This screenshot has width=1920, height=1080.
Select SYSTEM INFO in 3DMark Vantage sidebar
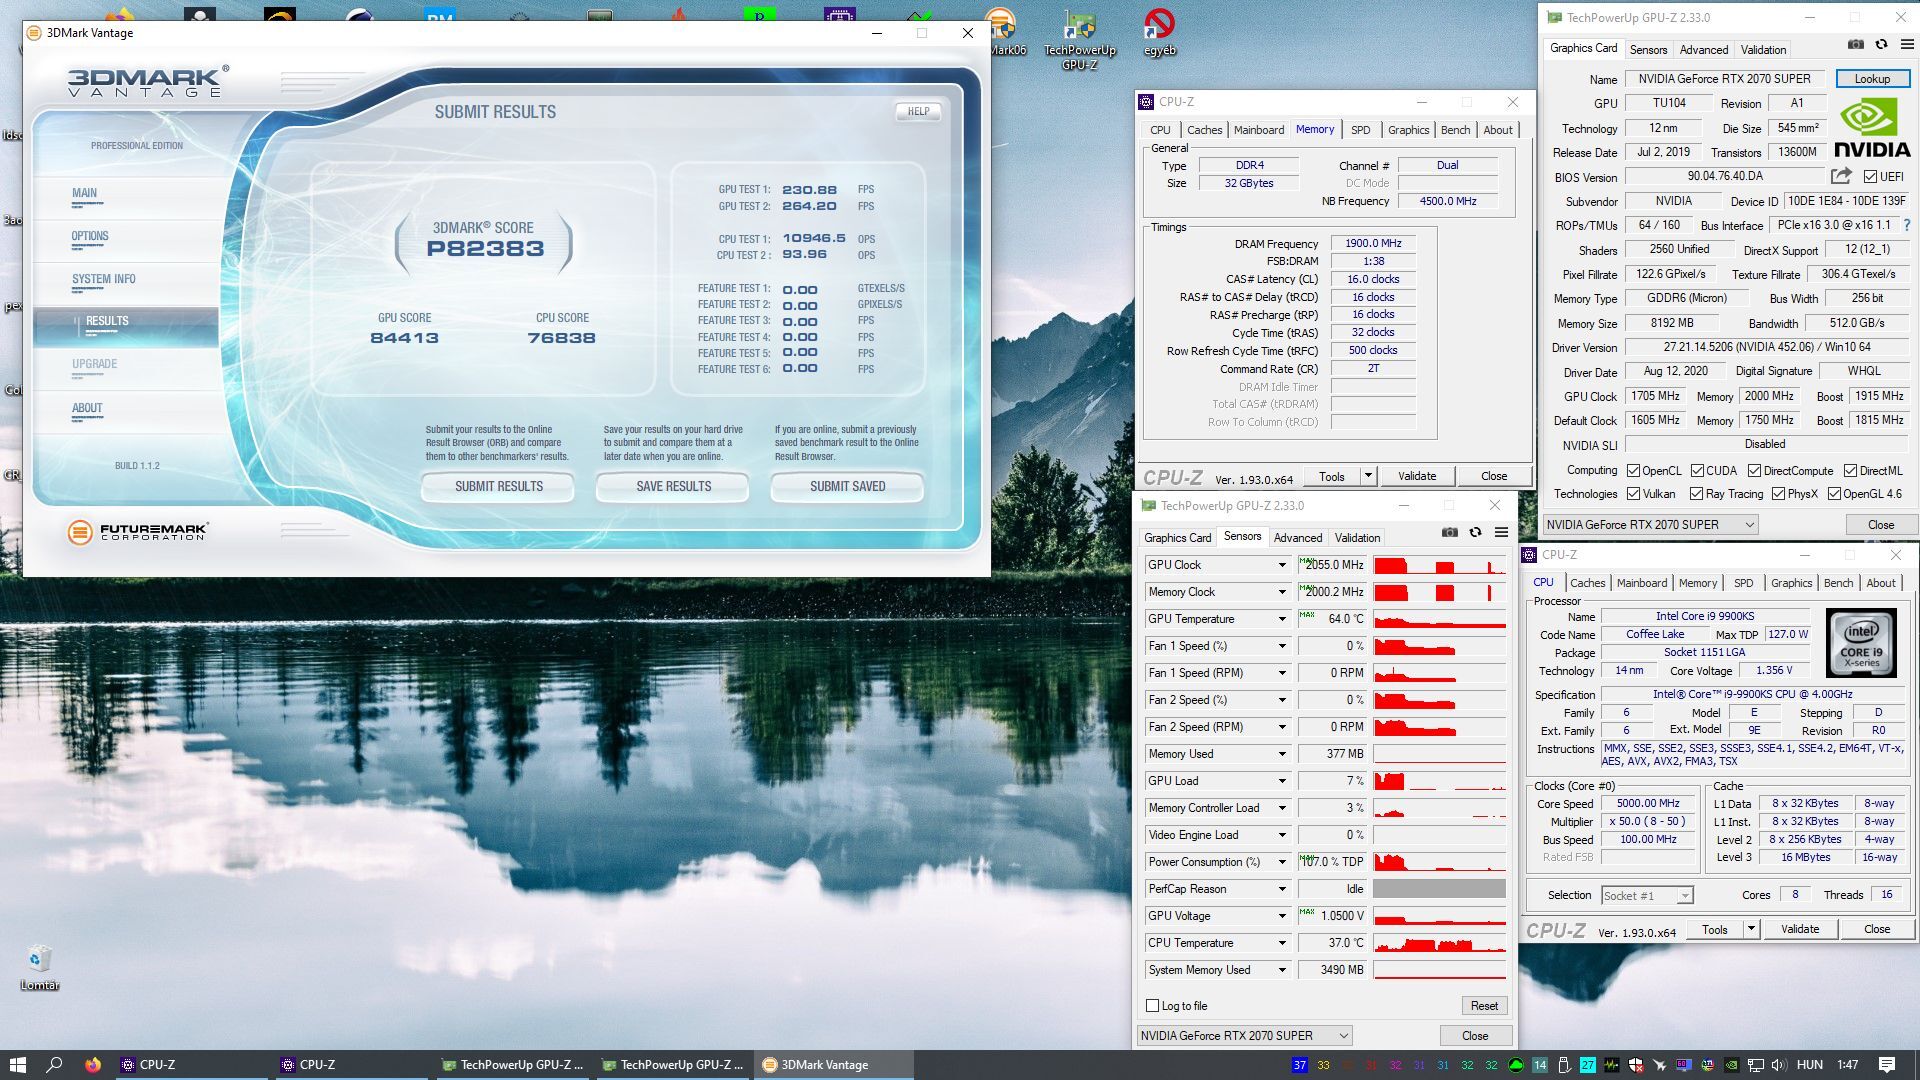click(103, 280)
